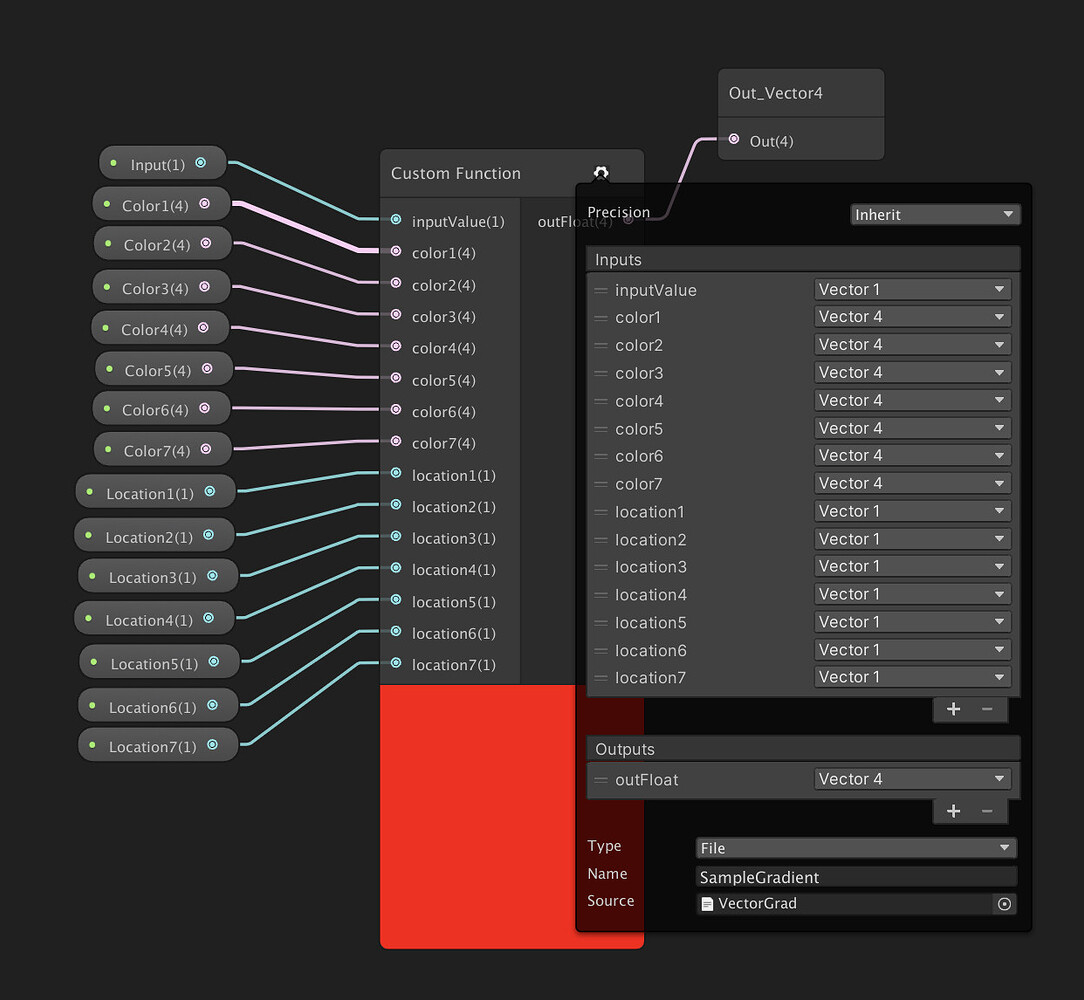Open the location5 Vector 1 type dropdown
The width and height of the screenshot is (1084, 1000).
[911, 621]
